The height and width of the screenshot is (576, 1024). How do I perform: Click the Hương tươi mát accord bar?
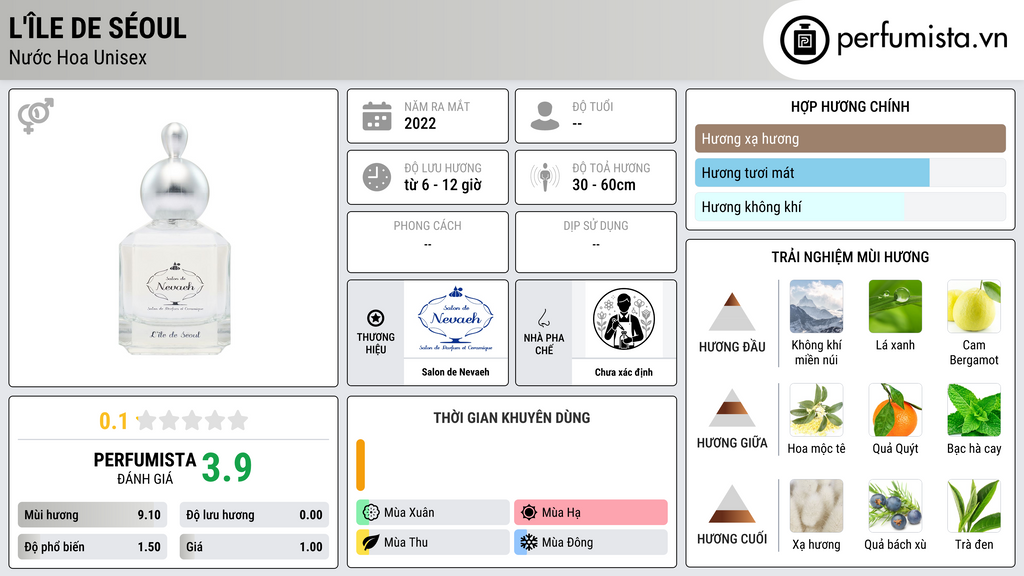pos(850,173)
